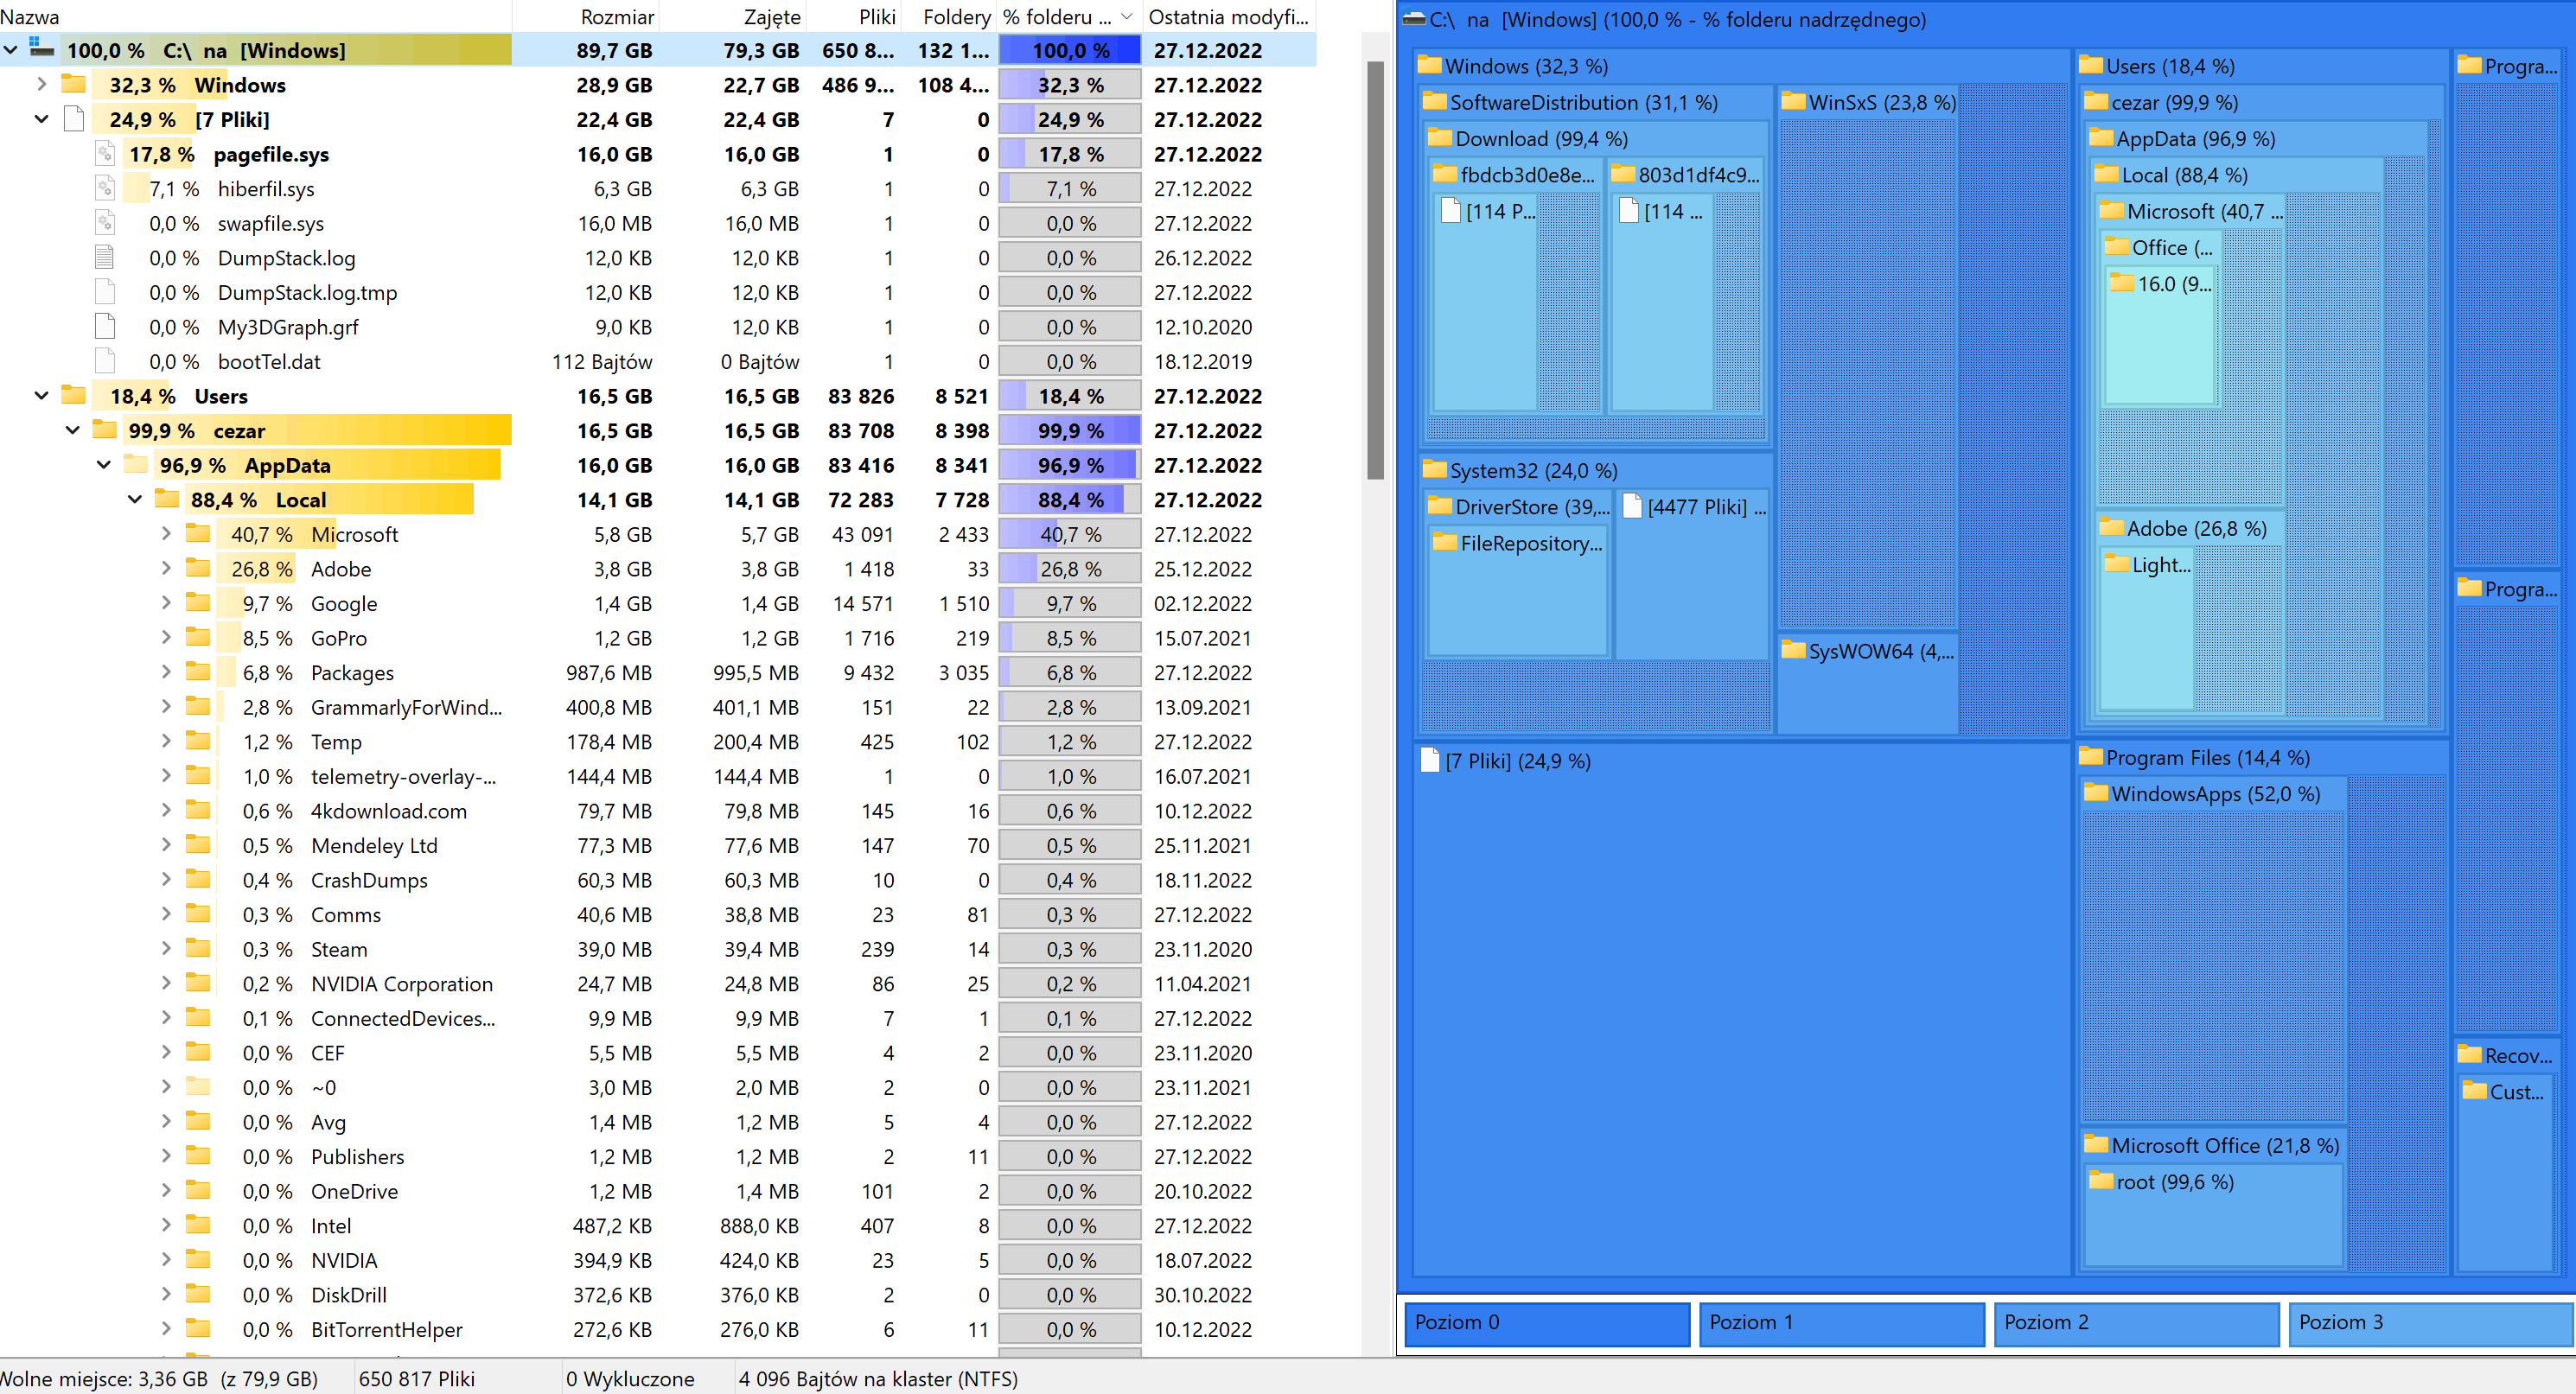Select the Mendeley Ltd row name
This screenshot has height=1394, width=2576.
tap(374, 845)
